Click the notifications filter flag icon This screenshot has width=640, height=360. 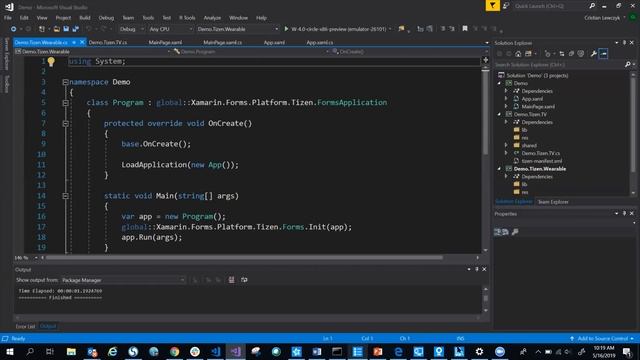tap(493, 6)
